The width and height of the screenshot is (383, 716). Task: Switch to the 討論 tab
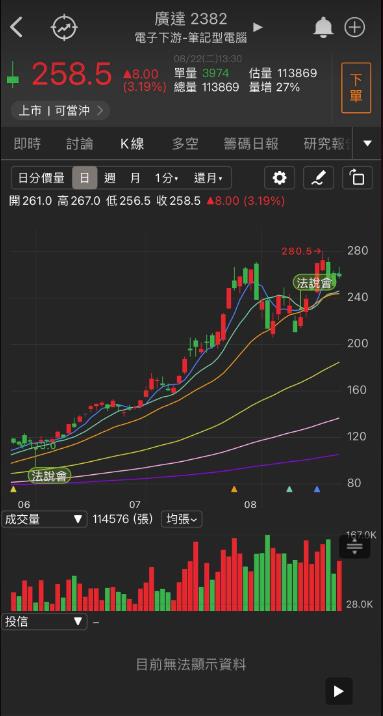79,144
